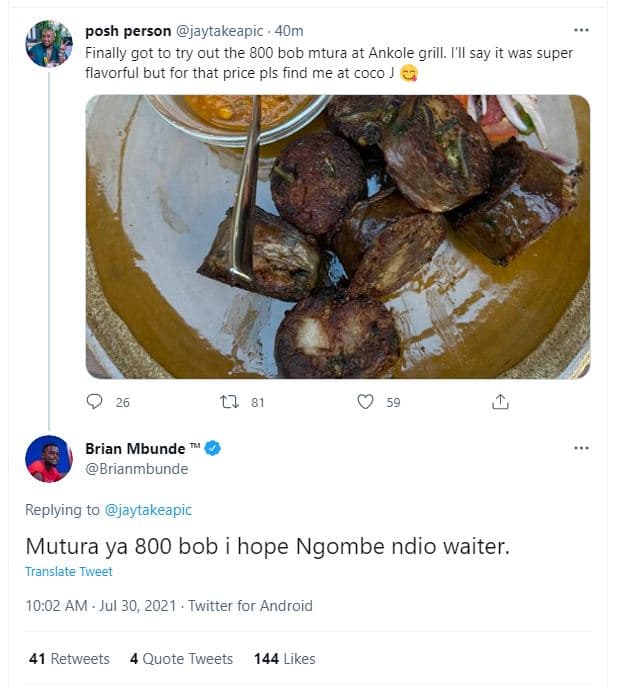View the 41 Retweets list
620x686 pixels.
[68, 659]
